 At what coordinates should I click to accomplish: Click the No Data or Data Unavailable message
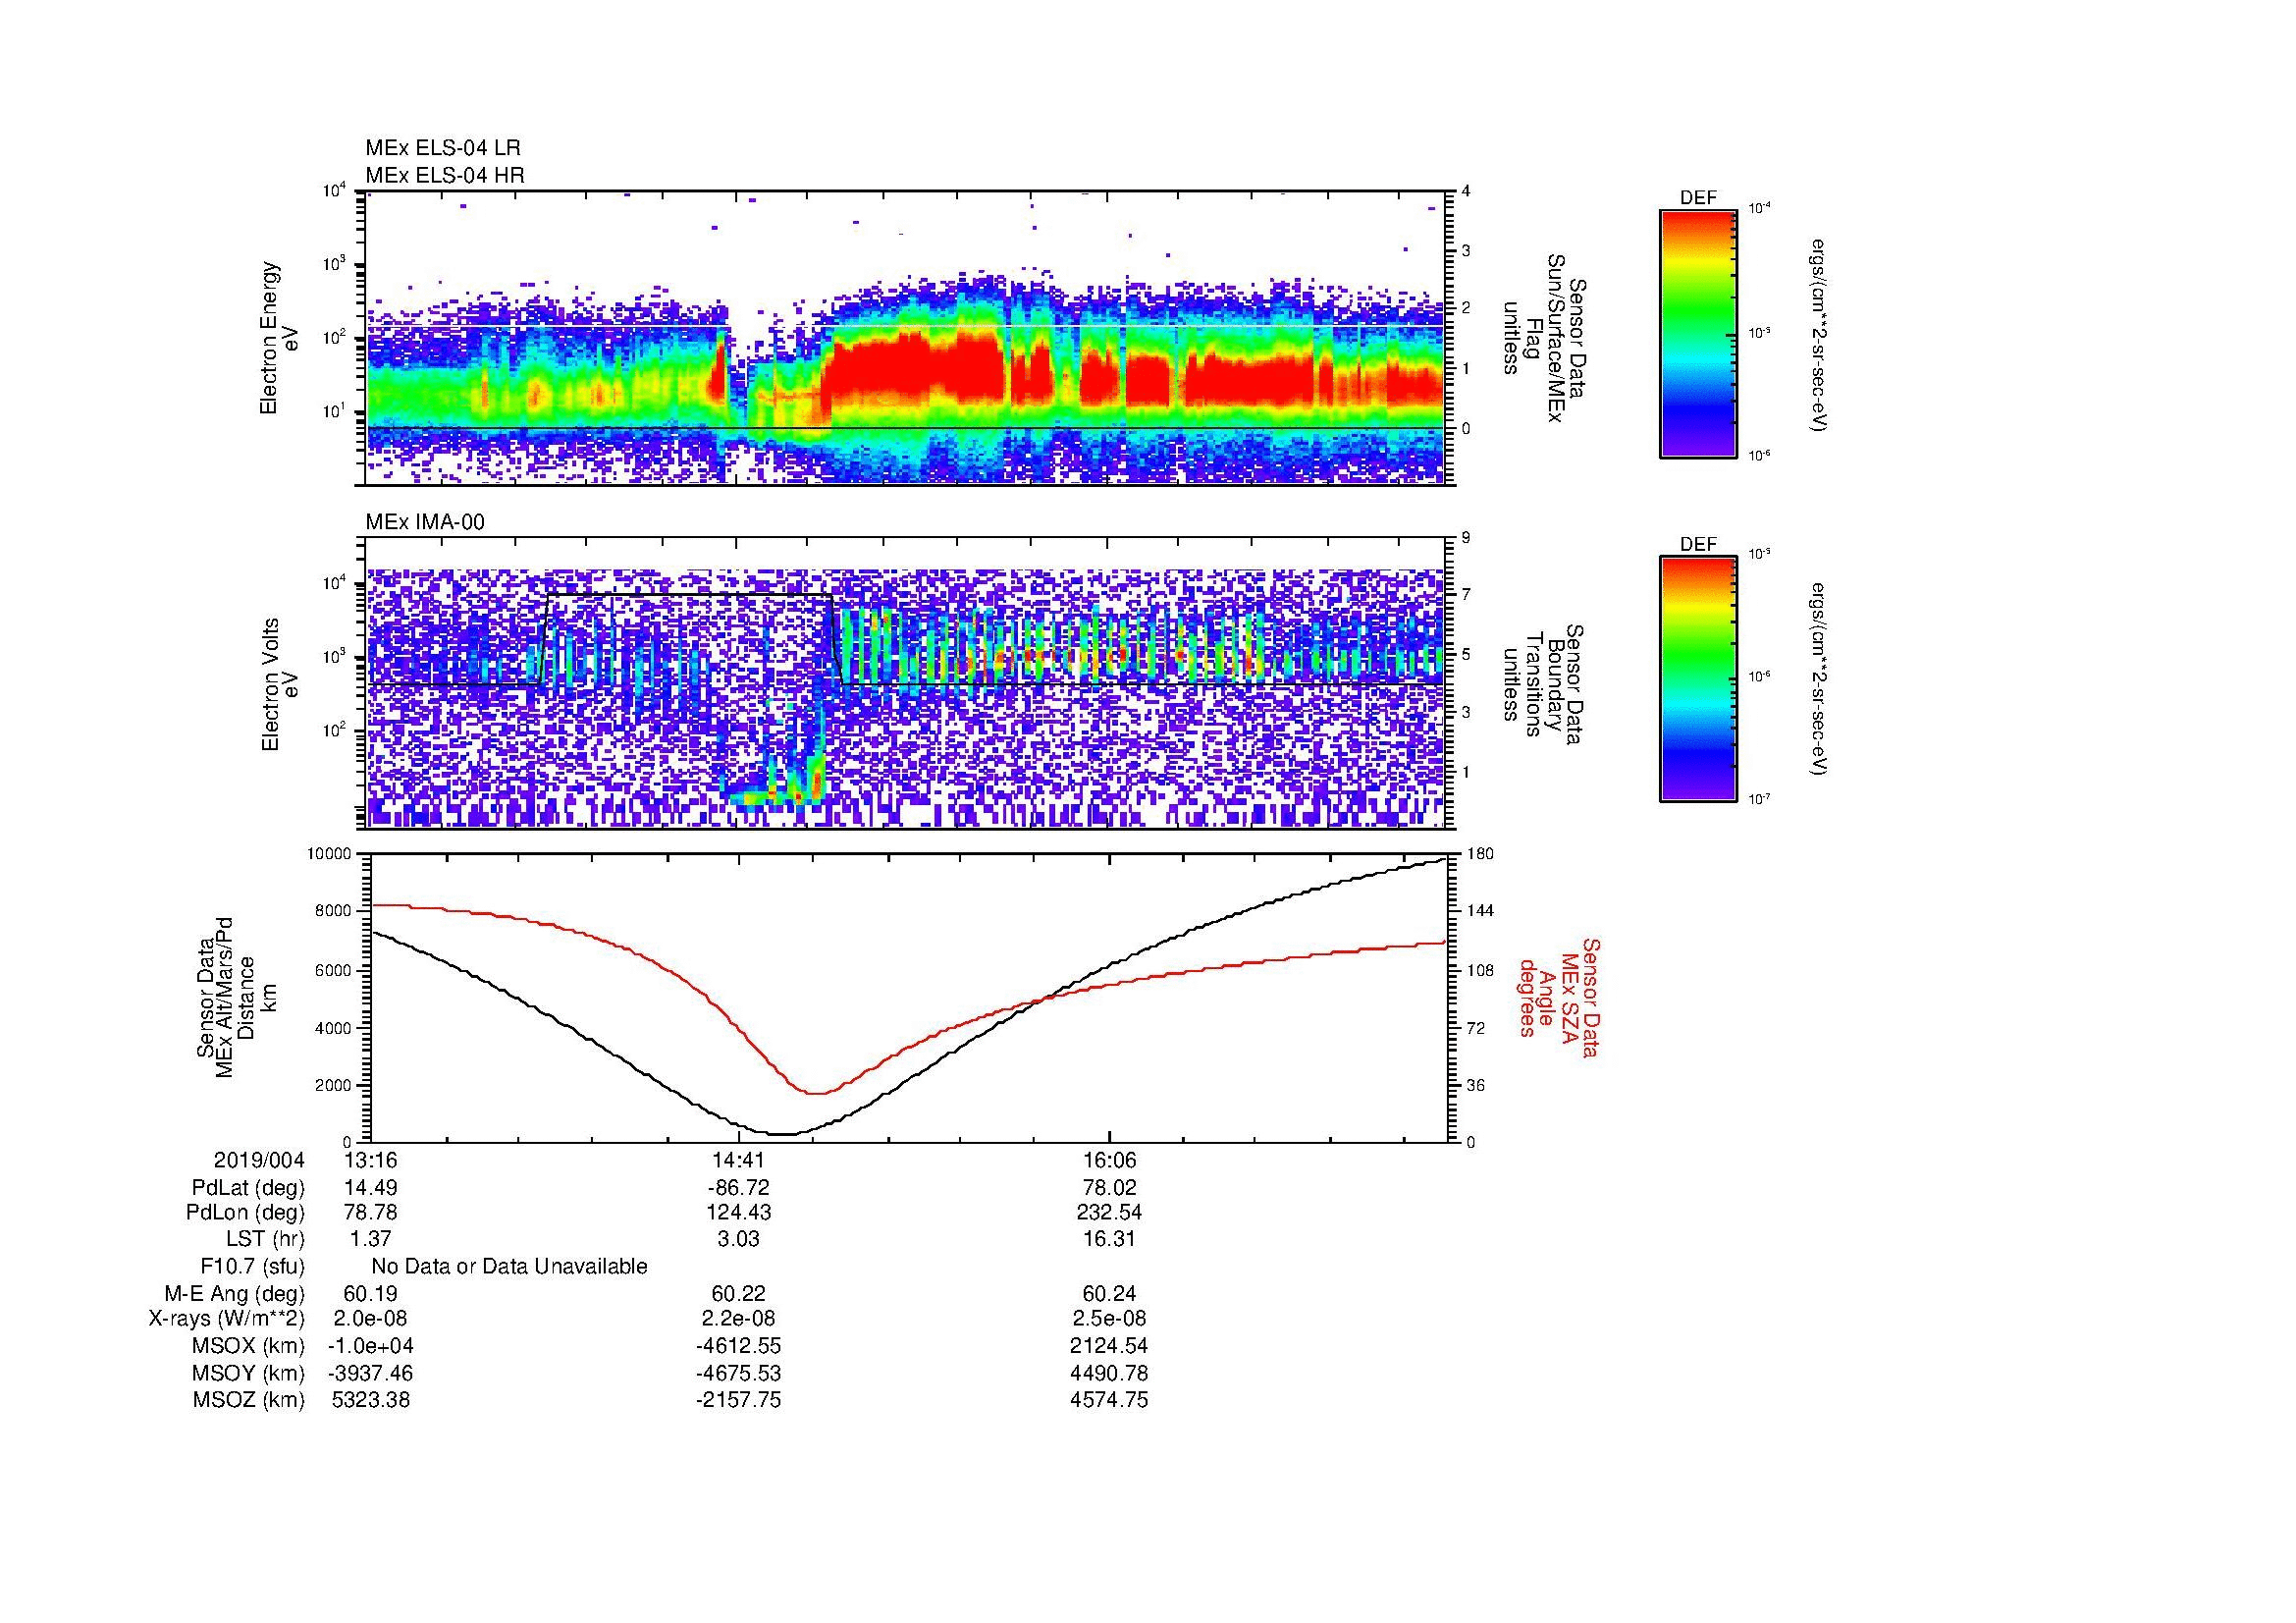coord(509,1267)
